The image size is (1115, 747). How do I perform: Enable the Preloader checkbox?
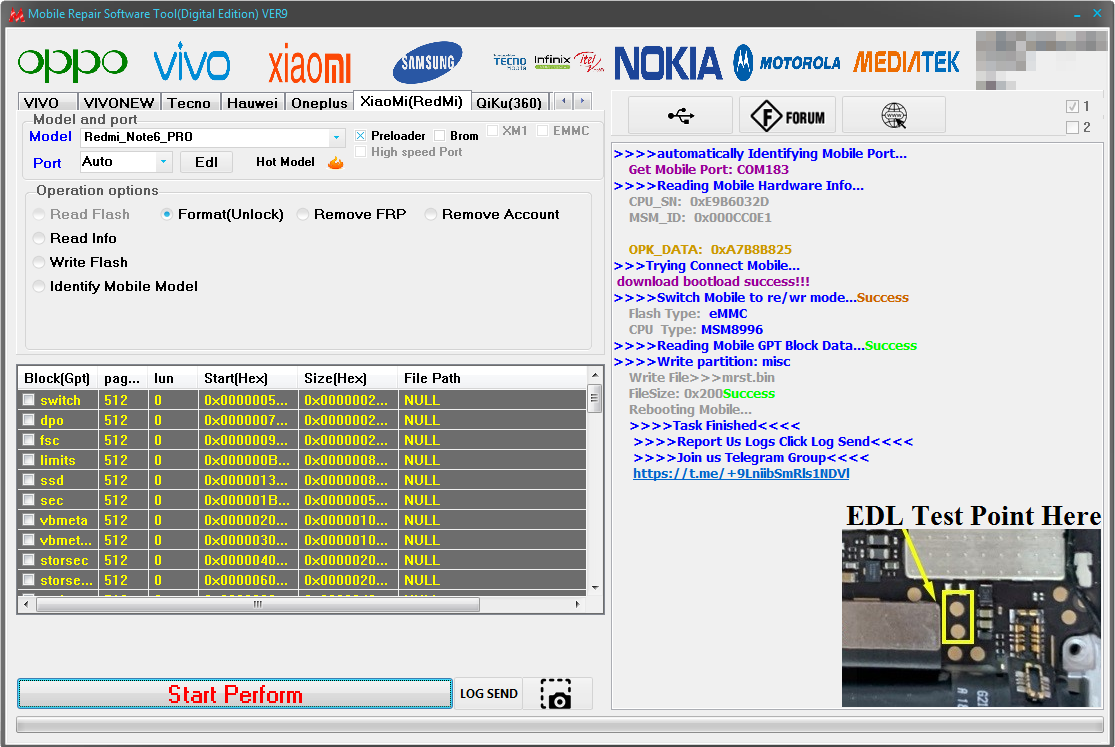pyautogui.click(x=361, y=135)
